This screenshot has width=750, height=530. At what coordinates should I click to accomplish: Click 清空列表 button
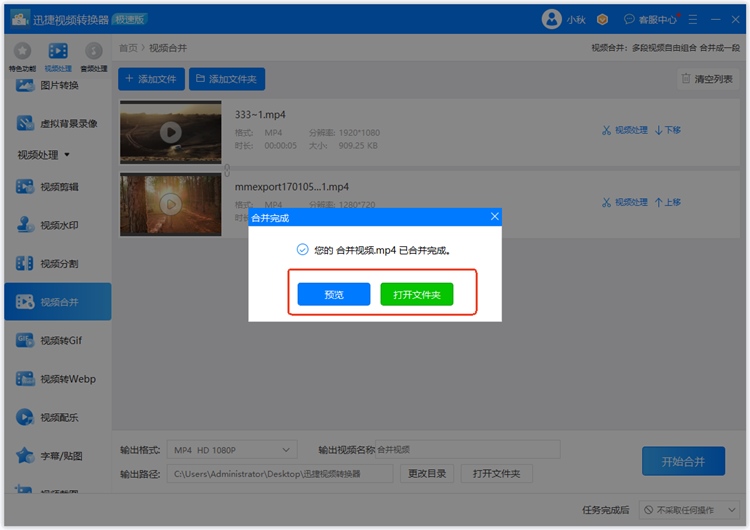click(707, 79)
